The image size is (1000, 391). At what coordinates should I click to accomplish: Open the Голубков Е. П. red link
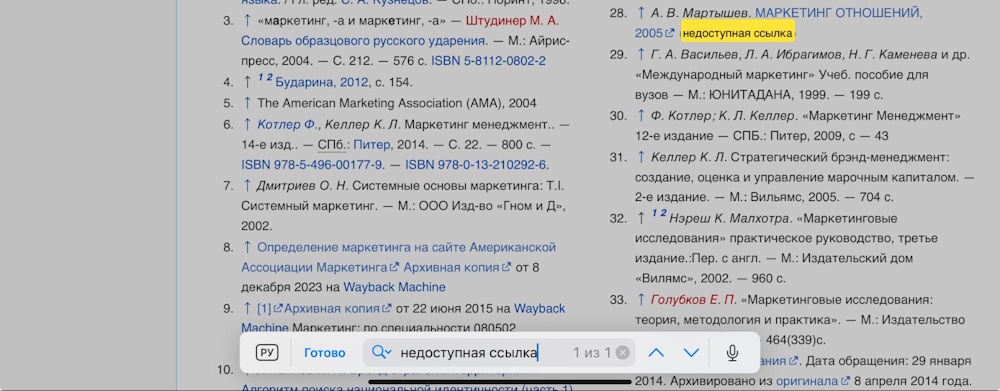pos(694,300)
